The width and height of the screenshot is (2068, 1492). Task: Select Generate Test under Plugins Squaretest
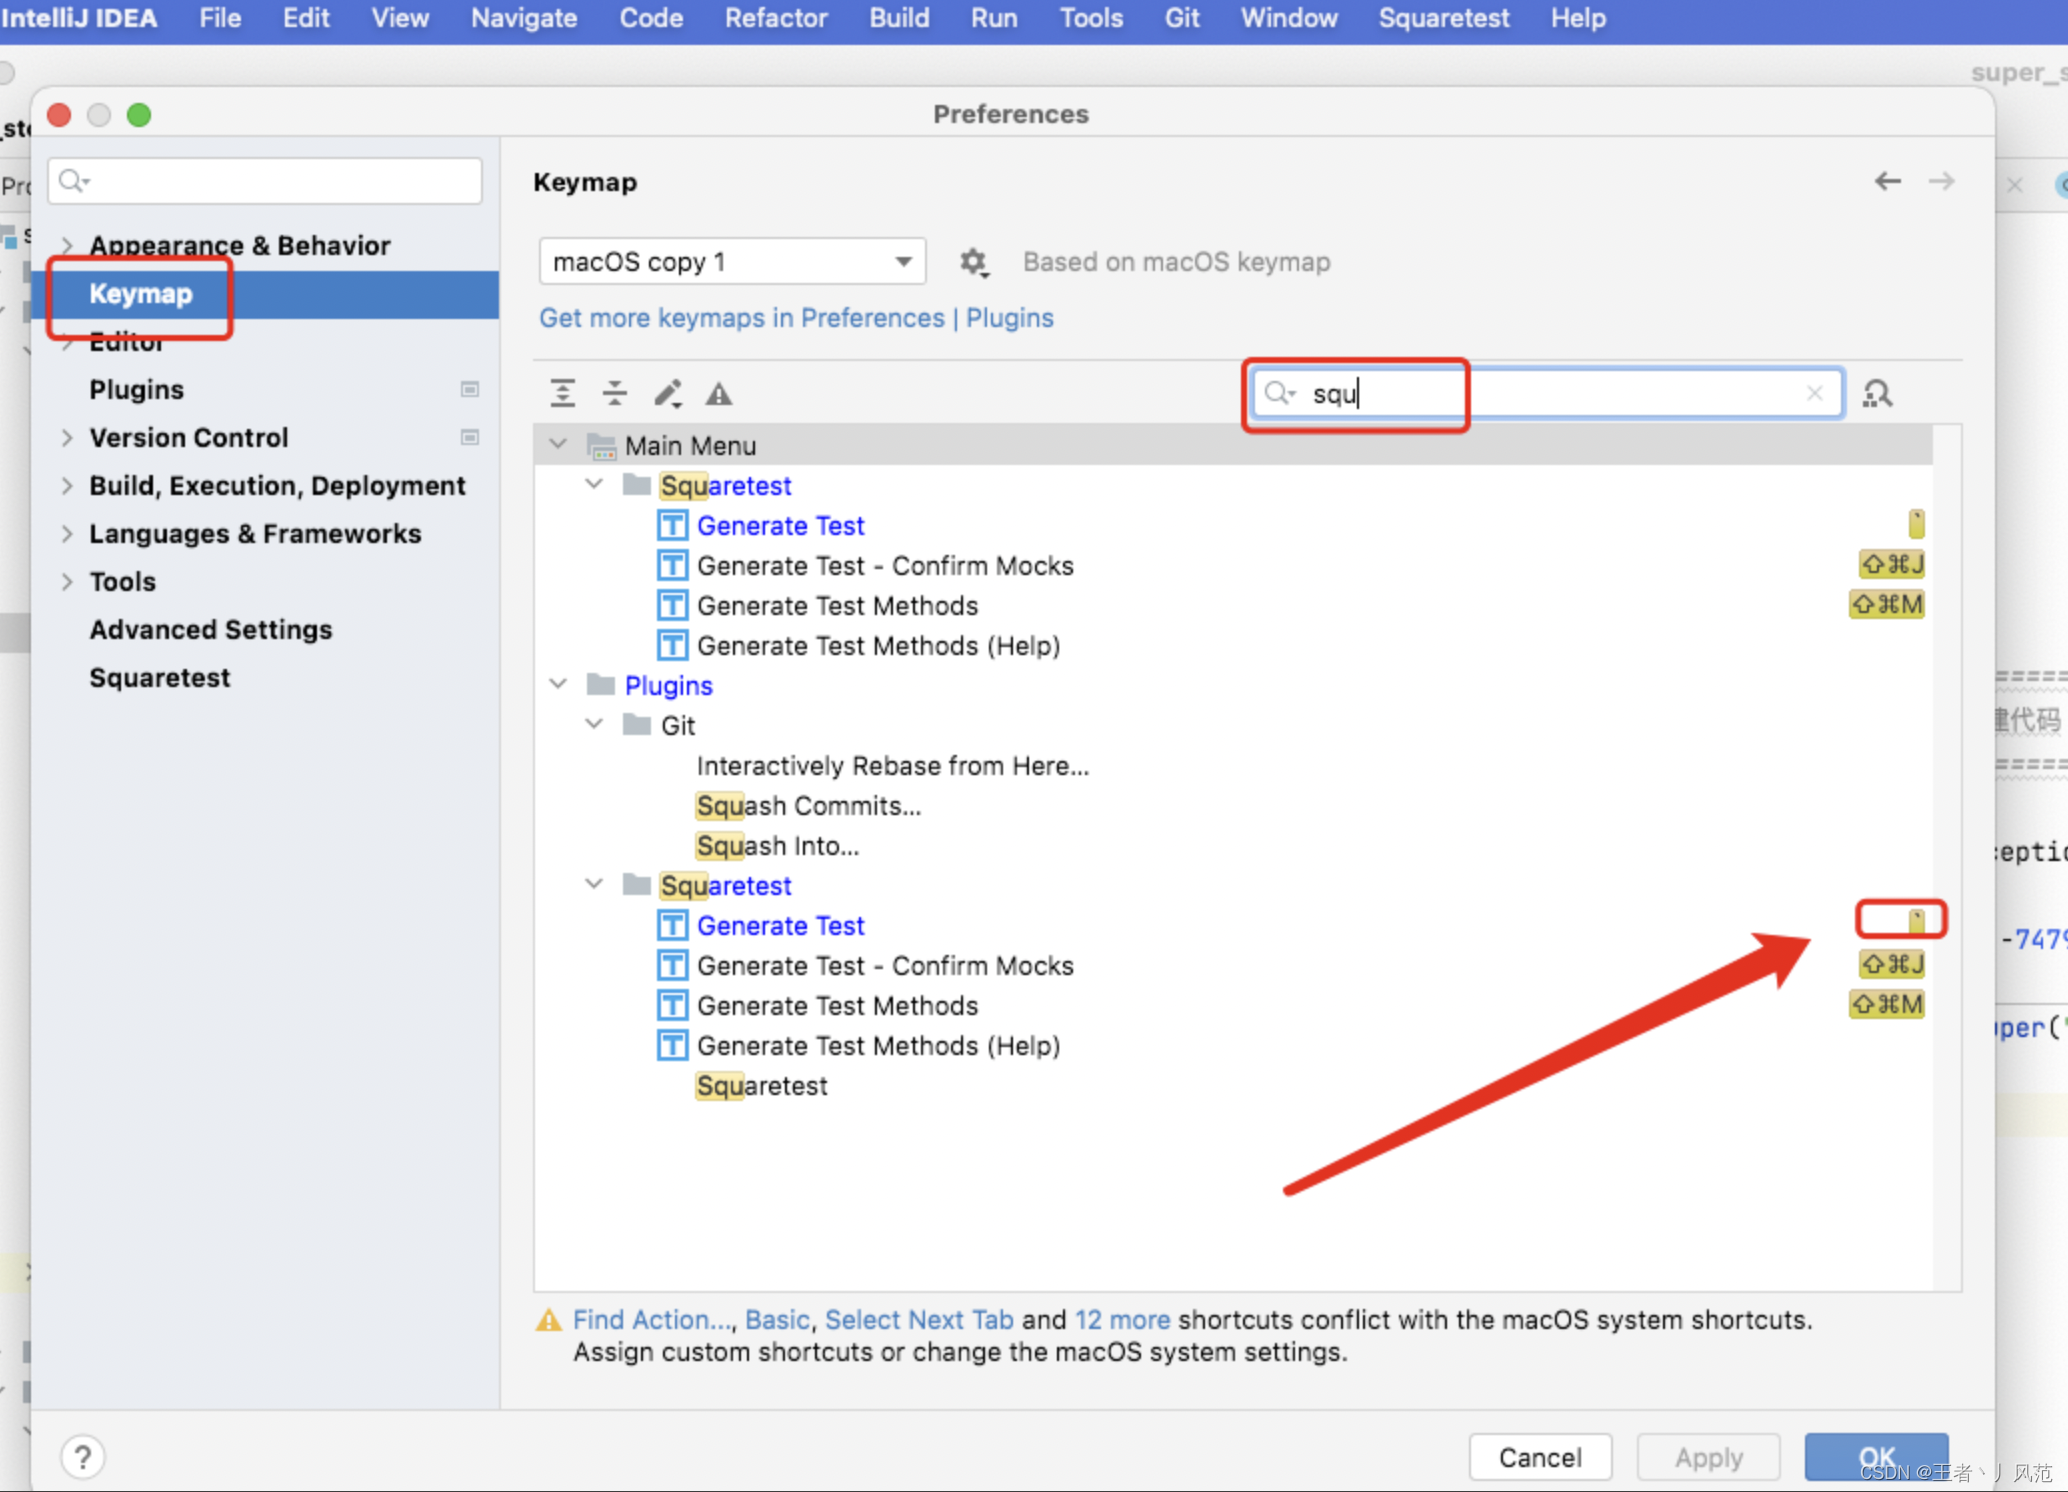click(781, 925)
